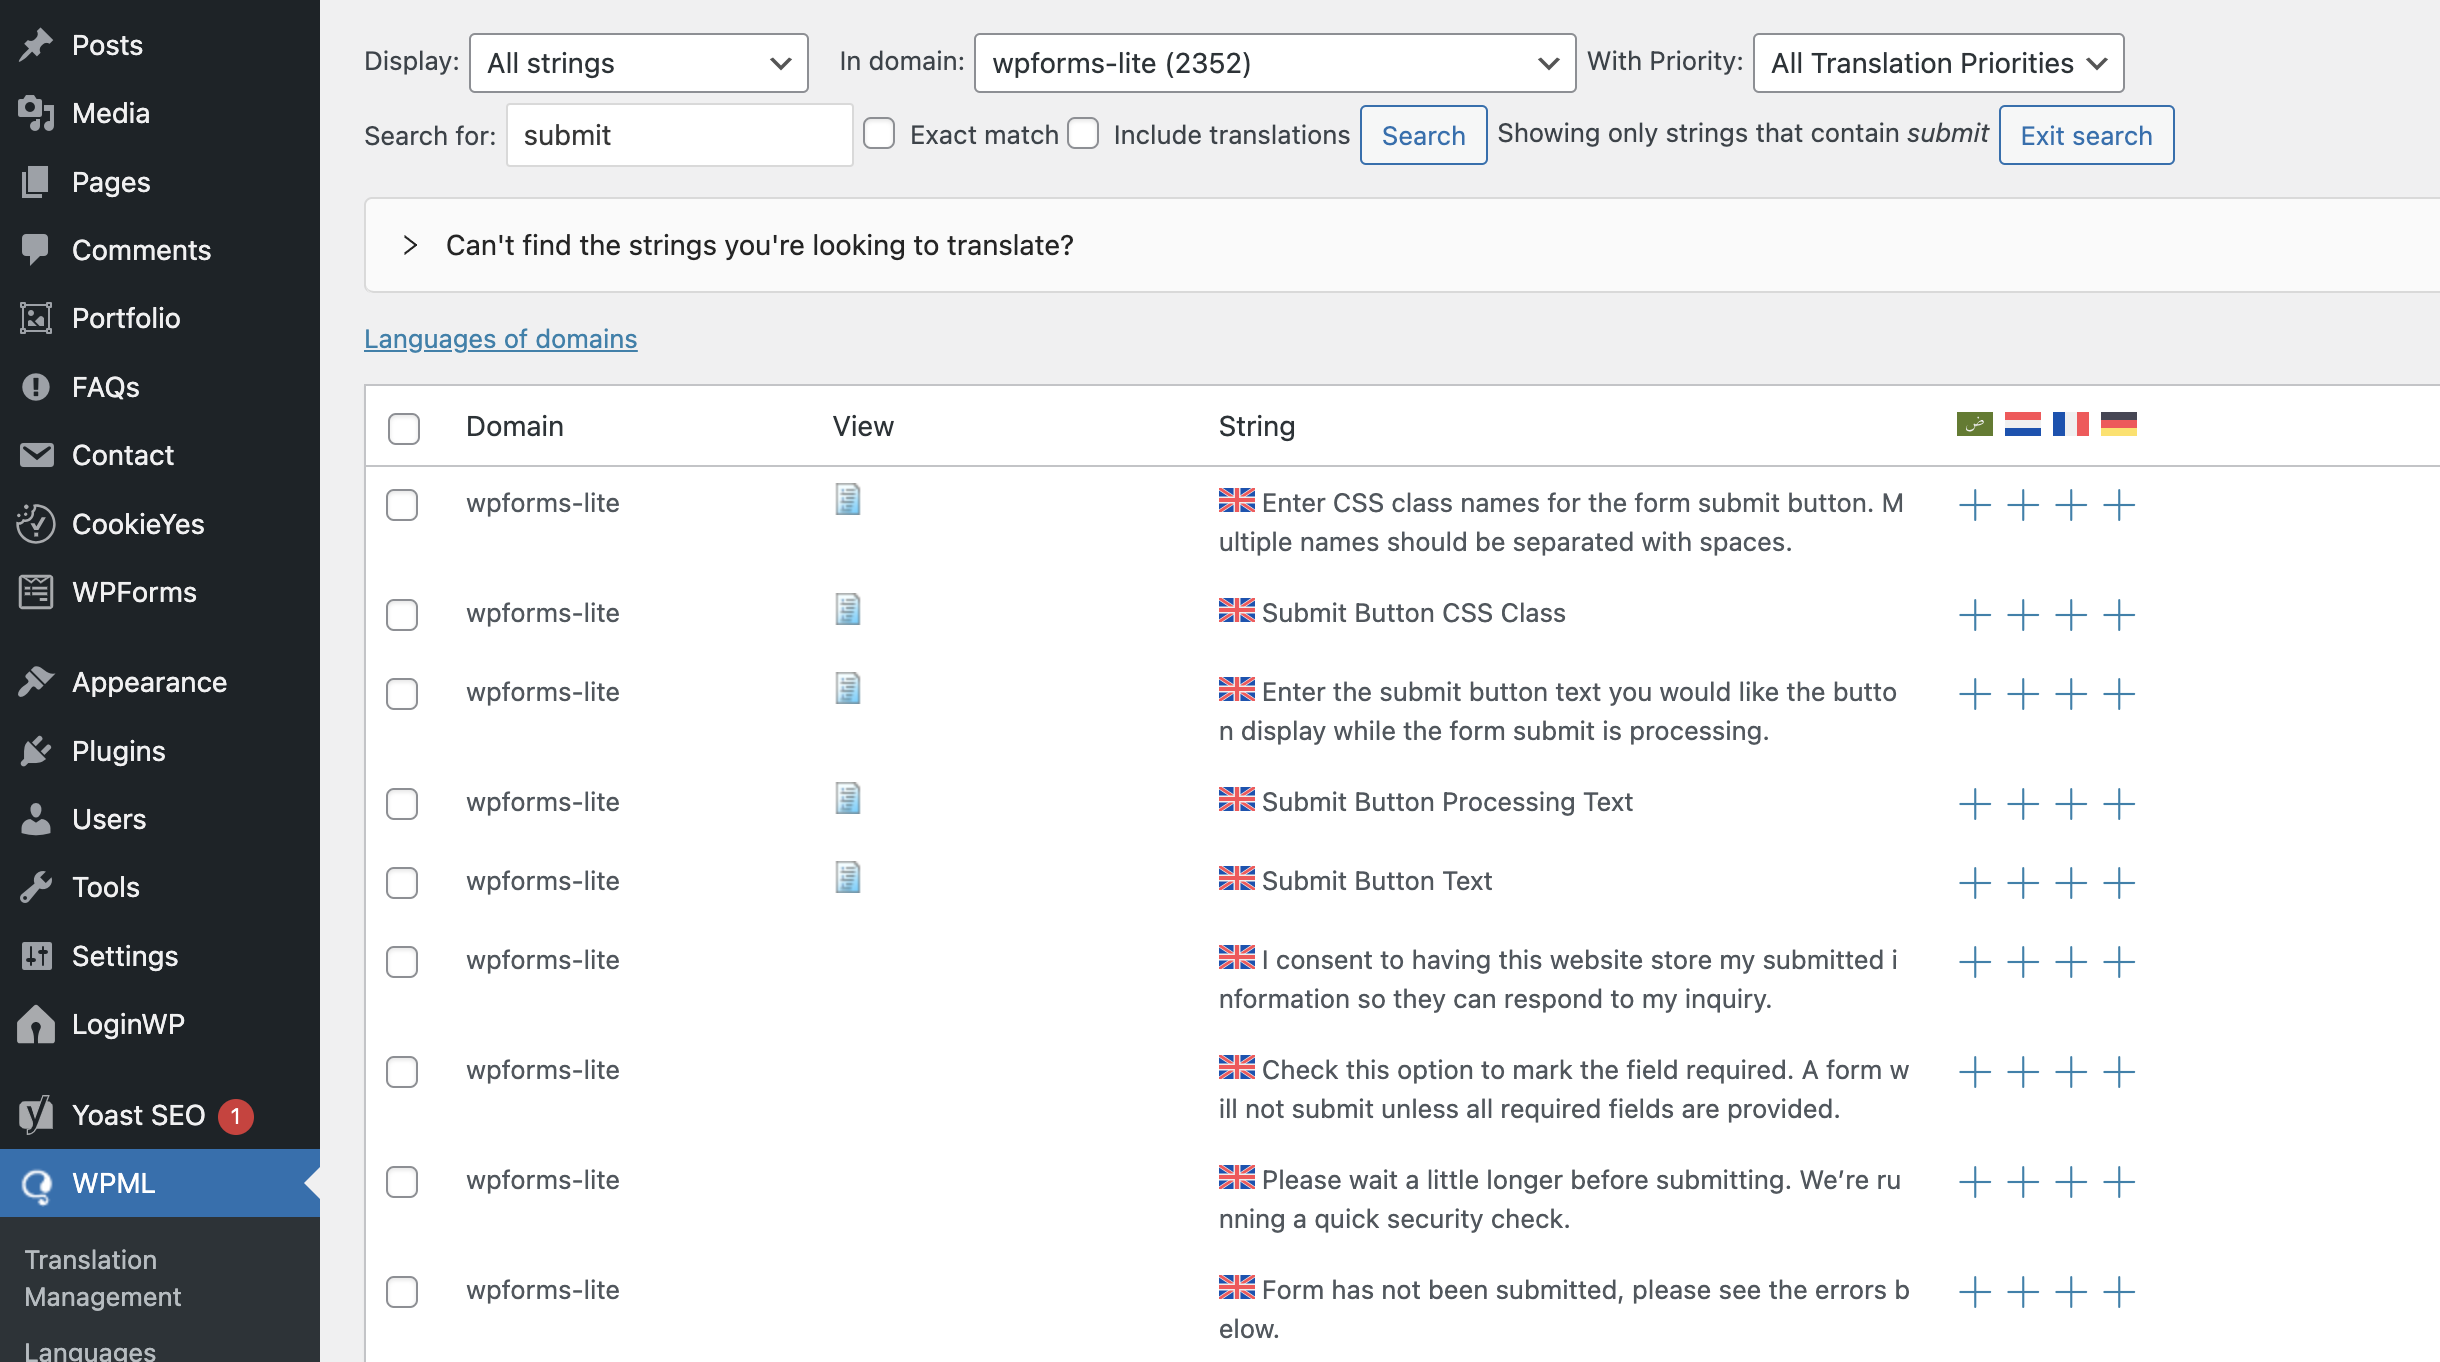Click the German flag column header
The width and height of the screenshot is (2440, 1362).
pyautogui.click(x=2119, y=424)
